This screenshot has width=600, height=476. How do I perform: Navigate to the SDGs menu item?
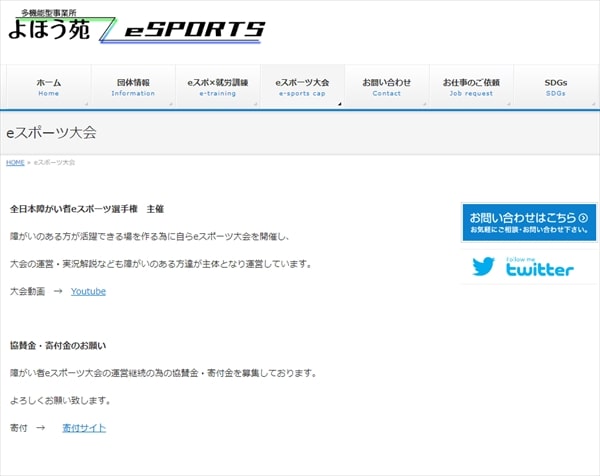[x=555, y=86]
